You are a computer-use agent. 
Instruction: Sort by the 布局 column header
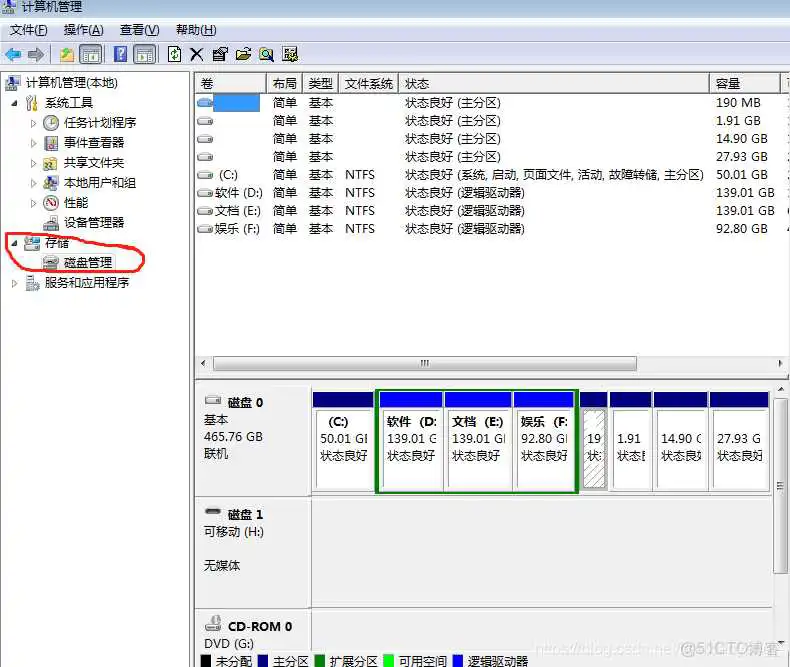click(x=285, y=84)
